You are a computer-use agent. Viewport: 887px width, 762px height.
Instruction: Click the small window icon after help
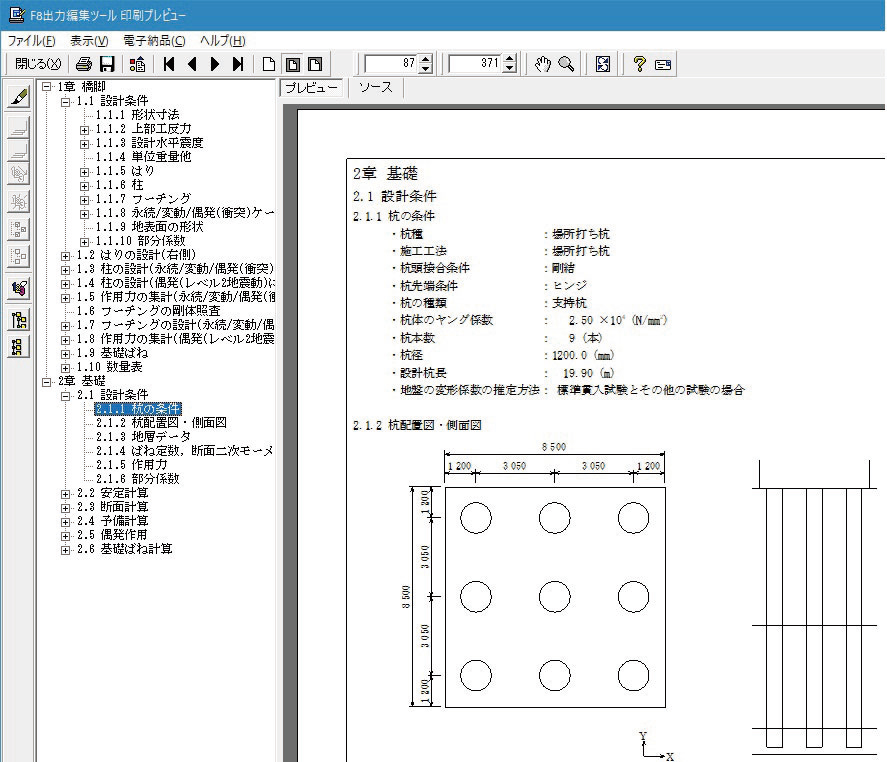[x=662, y=64]
